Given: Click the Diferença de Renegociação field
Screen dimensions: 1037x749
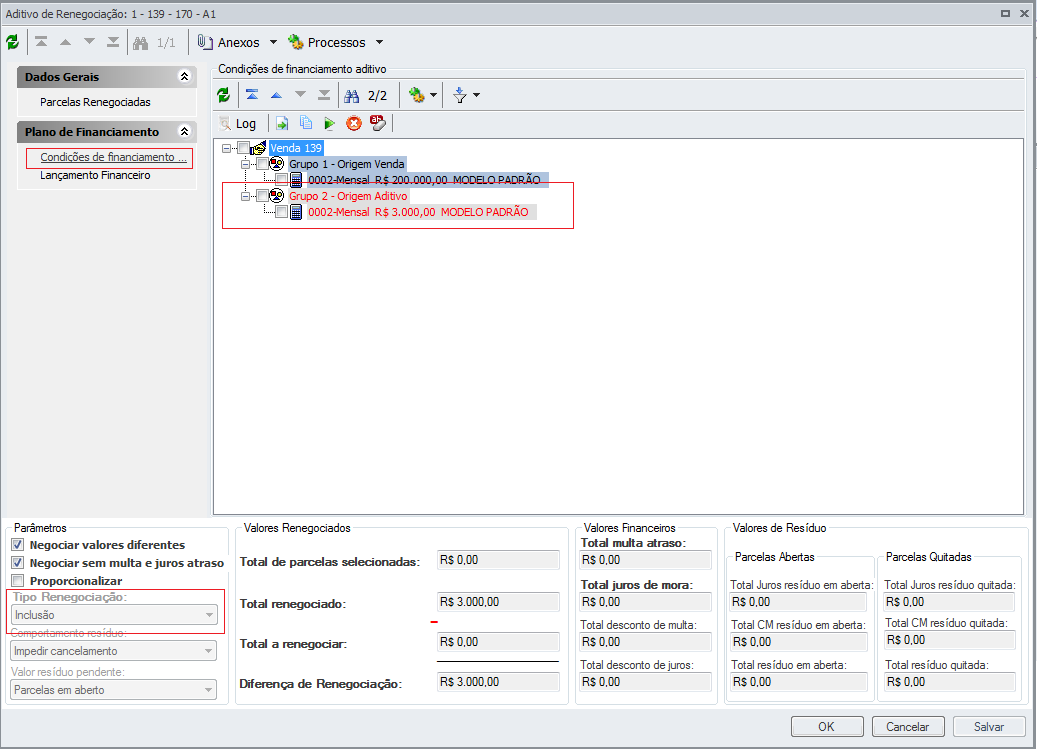Looking at the screenshot, I should pyautogui.click(x=498, y=682).
